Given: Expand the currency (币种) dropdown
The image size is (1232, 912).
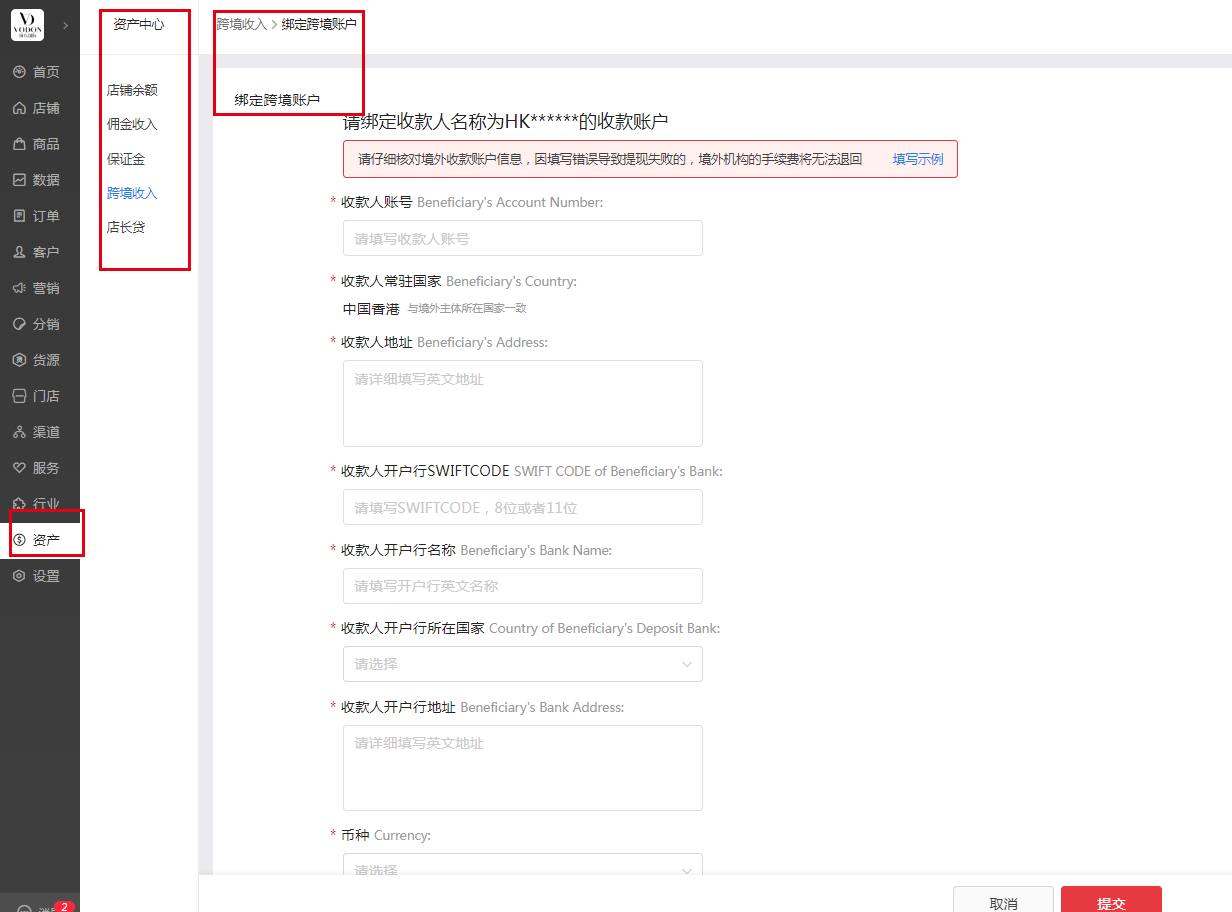Looking at the screenshot, I should (522, 868).
